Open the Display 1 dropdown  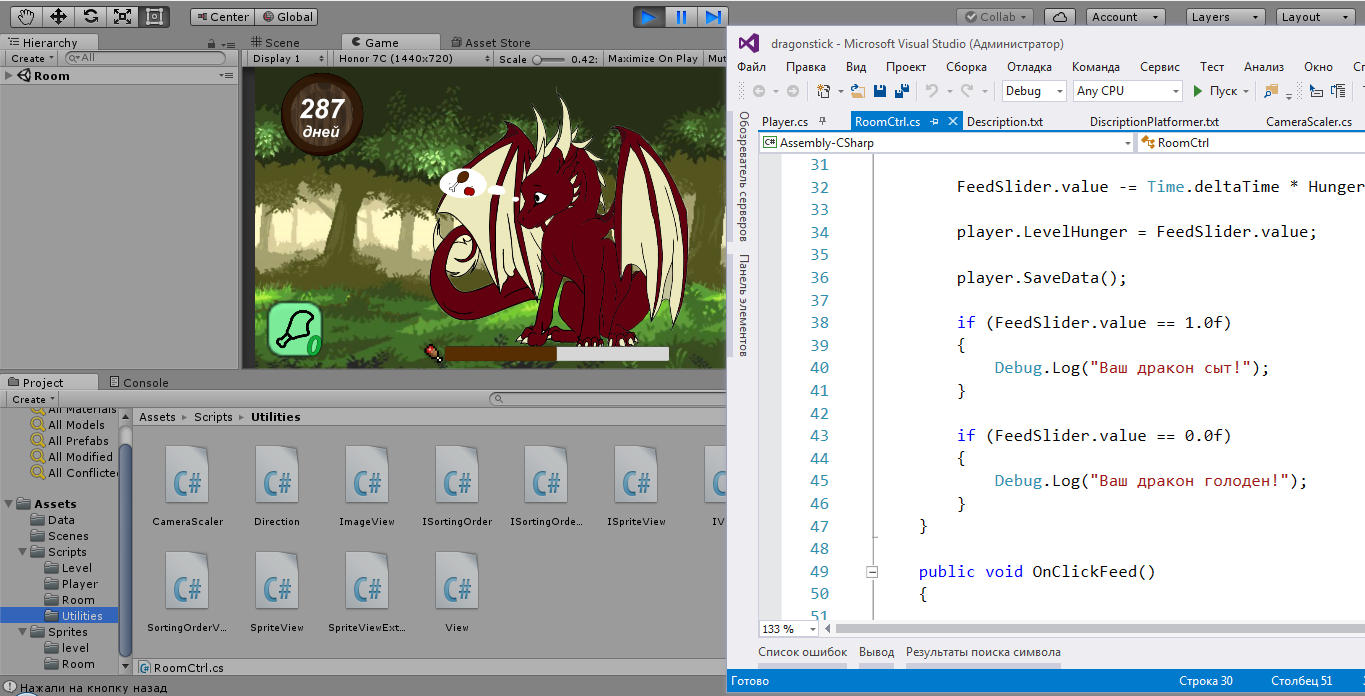click(286, 59)
